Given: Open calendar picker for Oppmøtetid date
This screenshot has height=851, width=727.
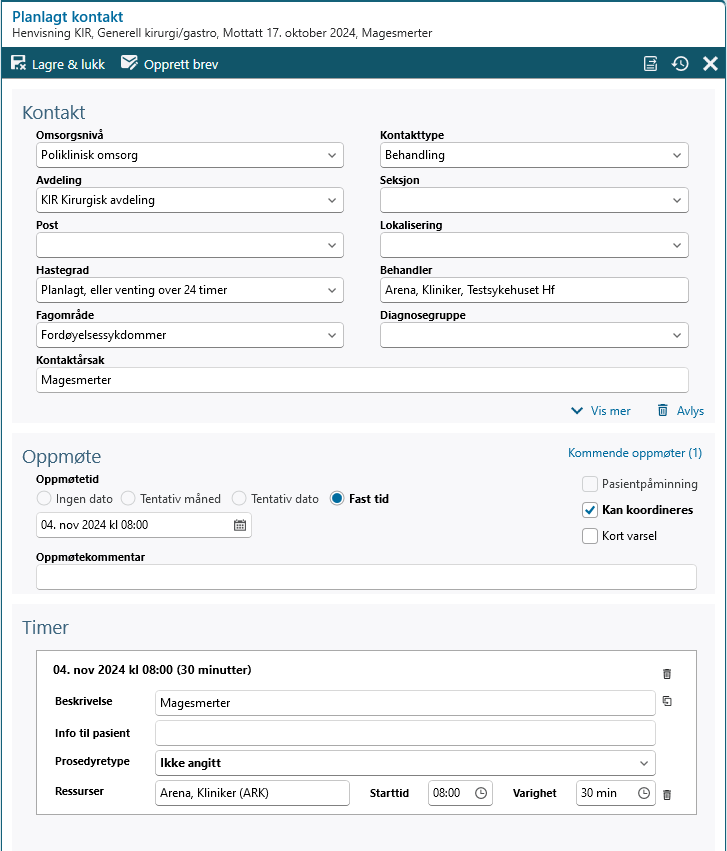Looking at the screenshot, I should coord(240,525).
